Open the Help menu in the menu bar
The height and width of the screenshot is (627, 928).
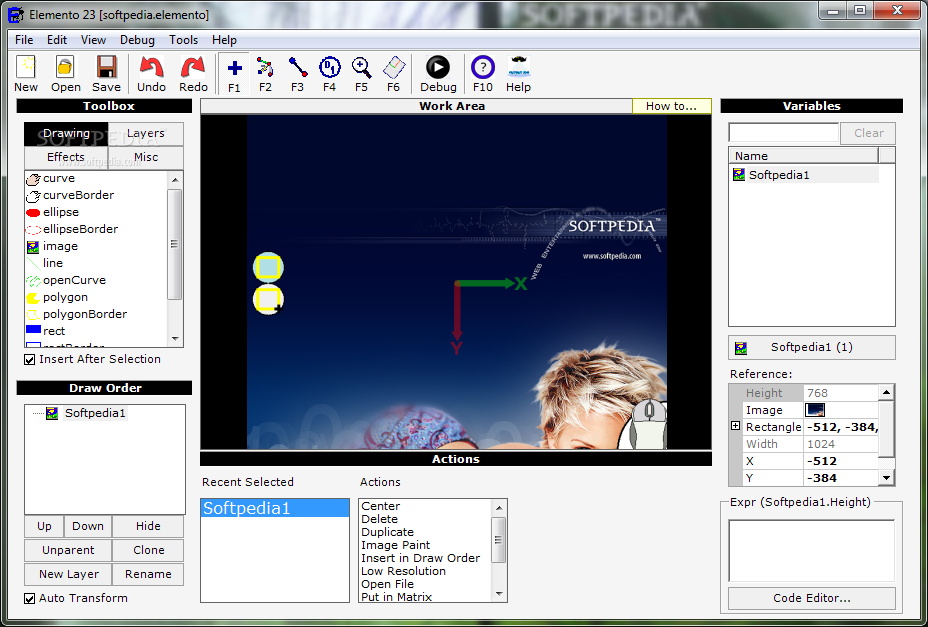click(224, 40)
